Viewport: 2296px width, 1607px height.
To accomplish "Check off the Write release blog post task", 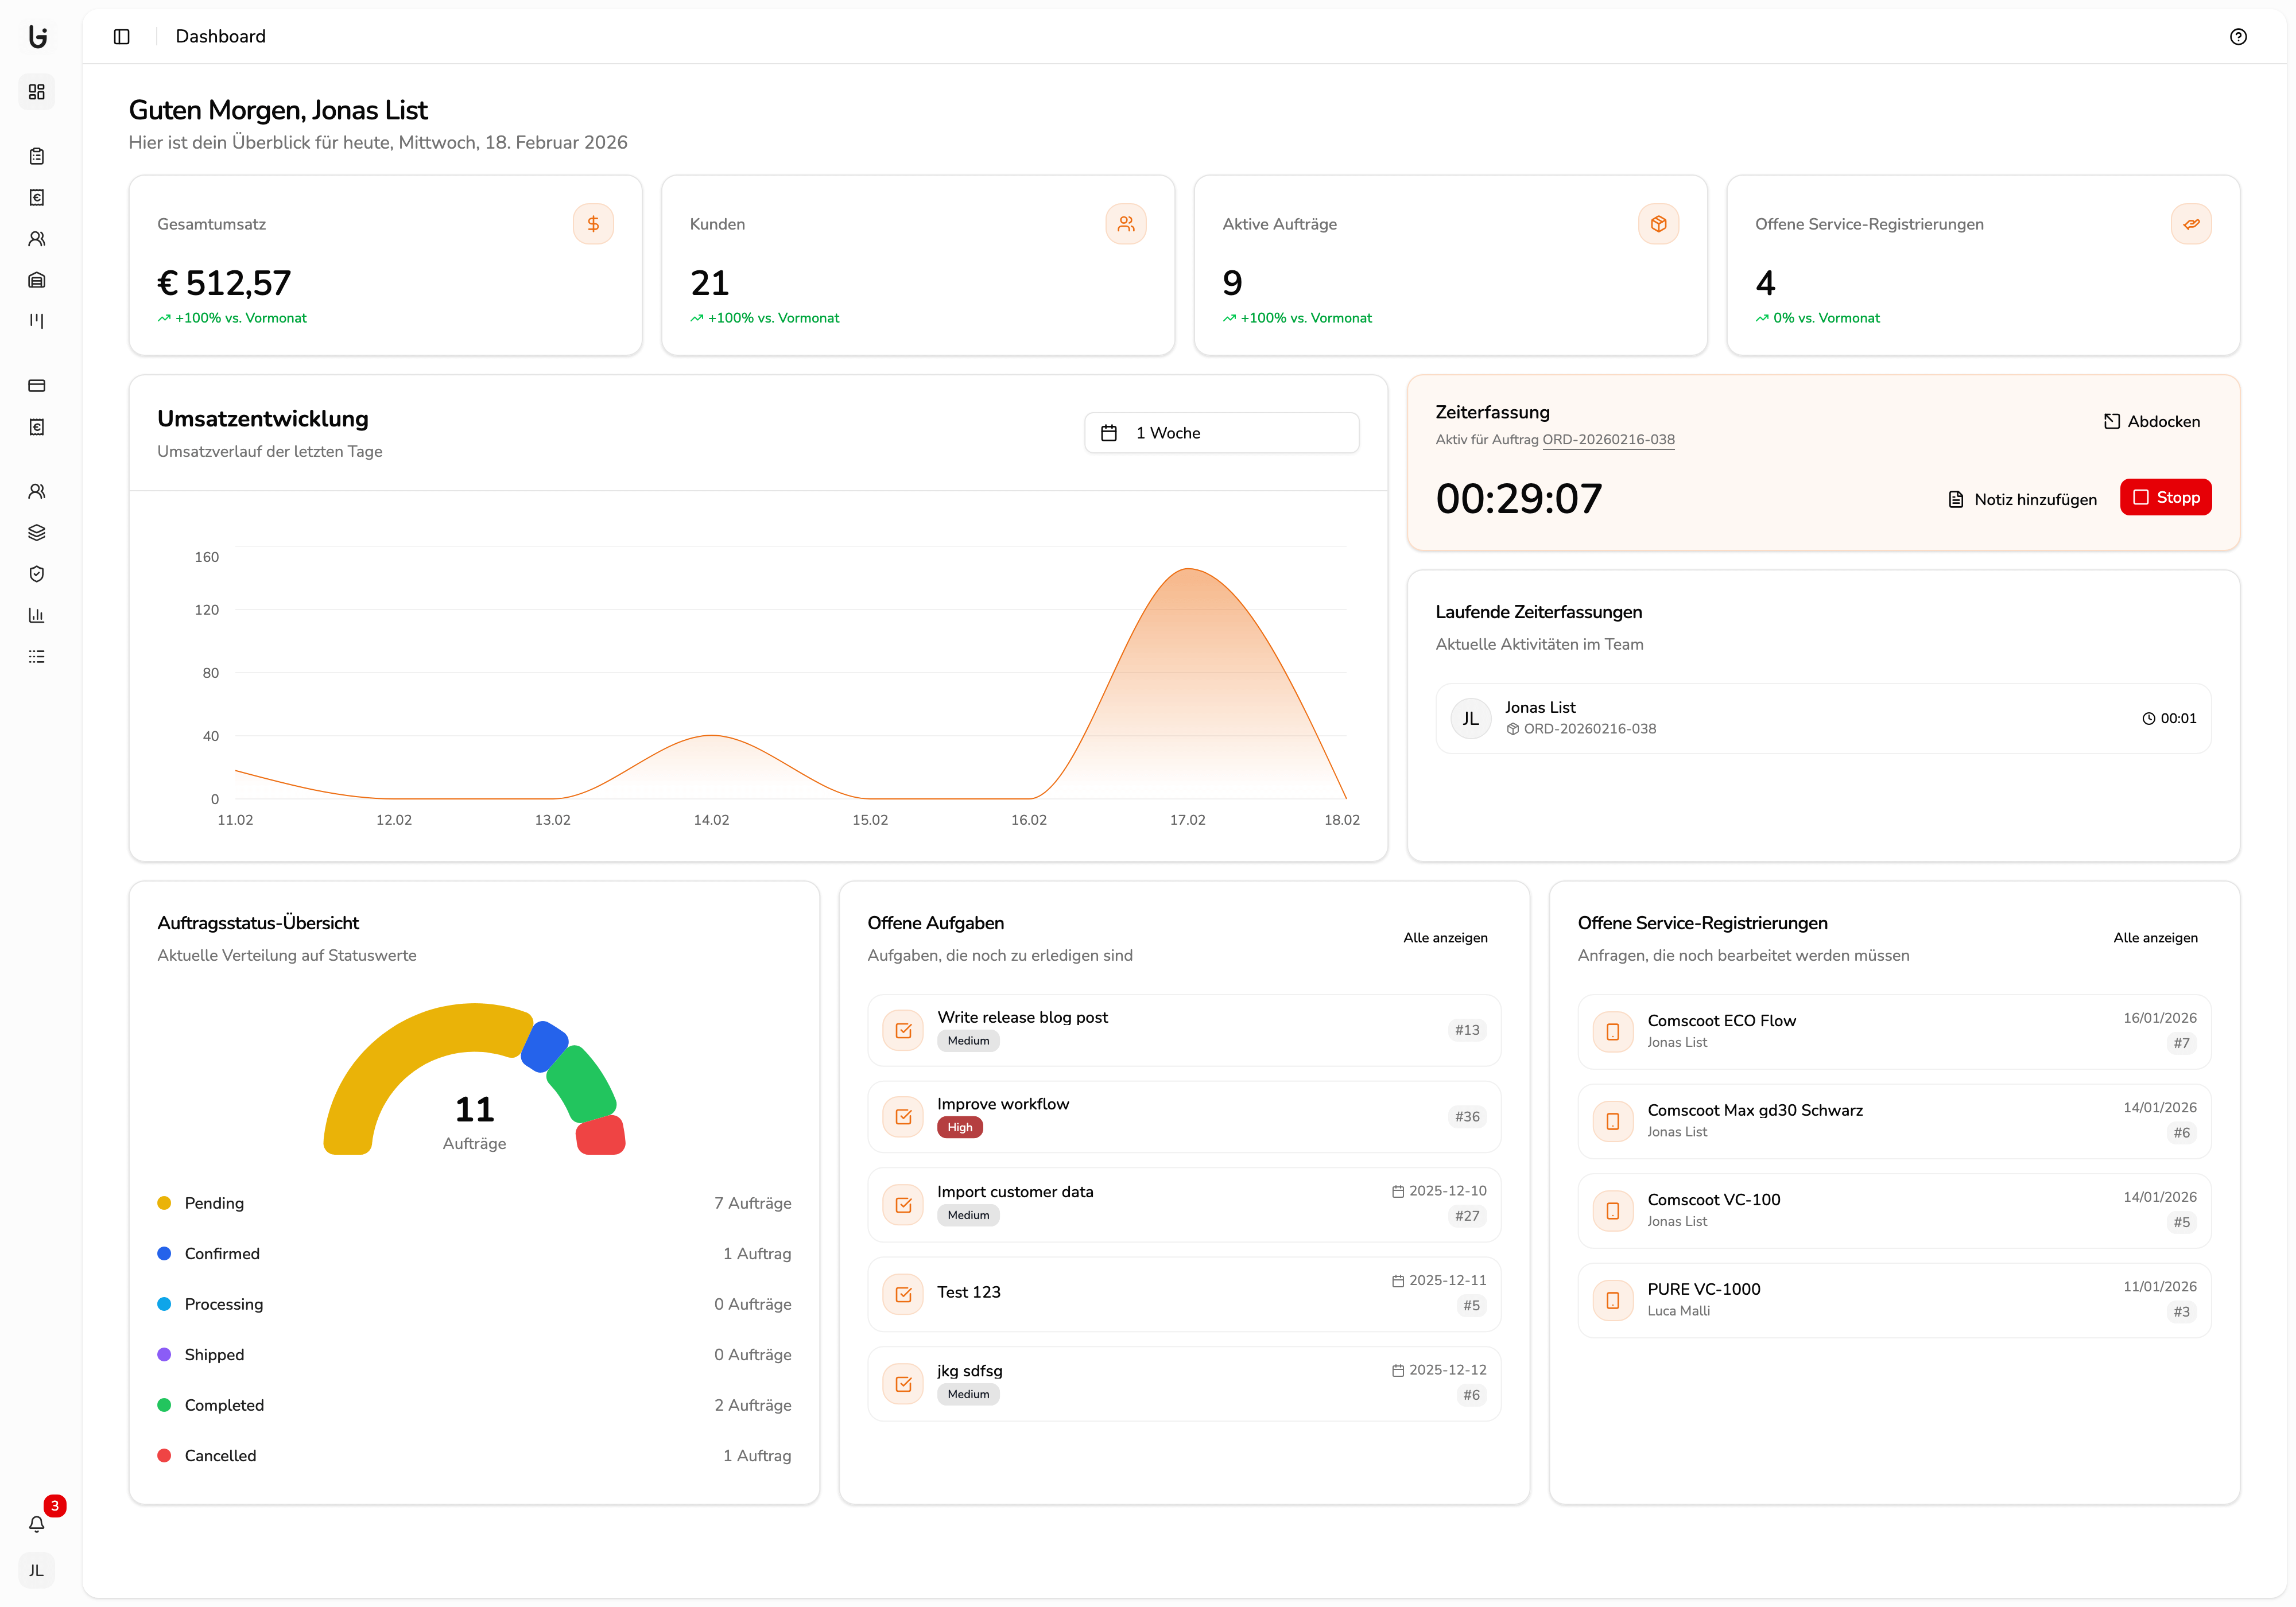I will (x=903, y=1030).
